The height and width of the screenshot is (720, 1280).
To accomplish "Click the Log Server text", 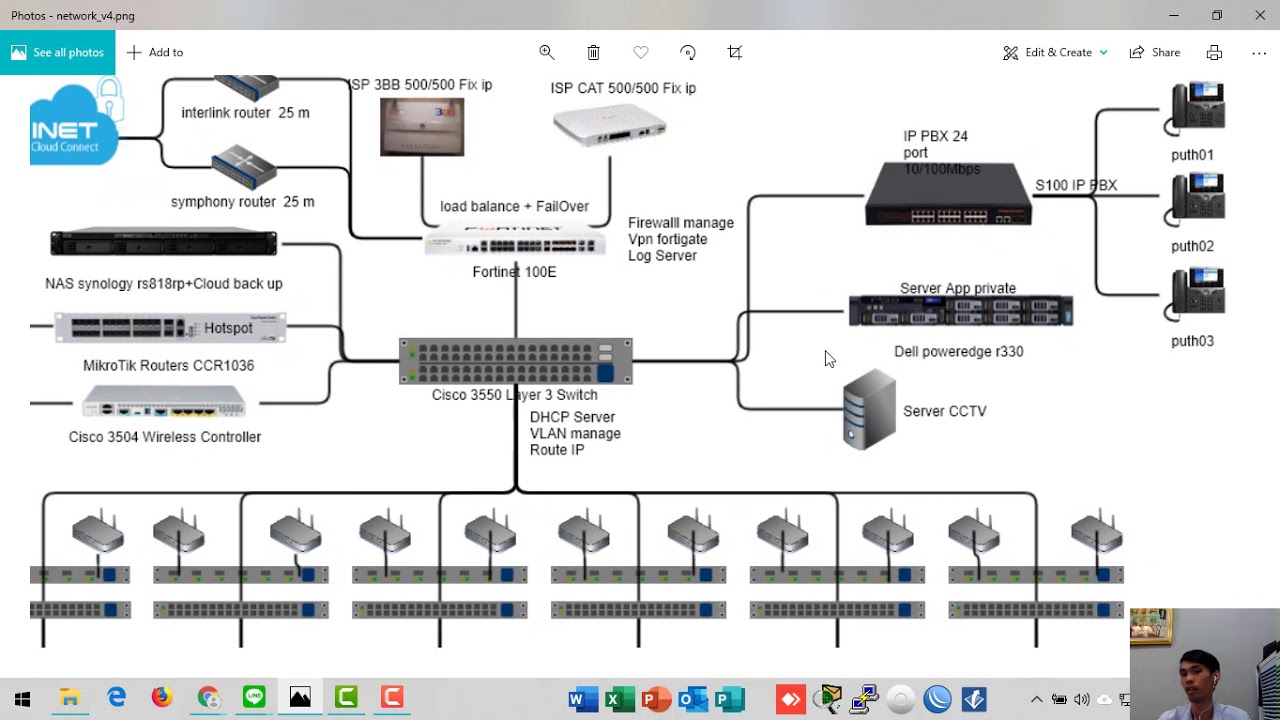I will (662, 256).
